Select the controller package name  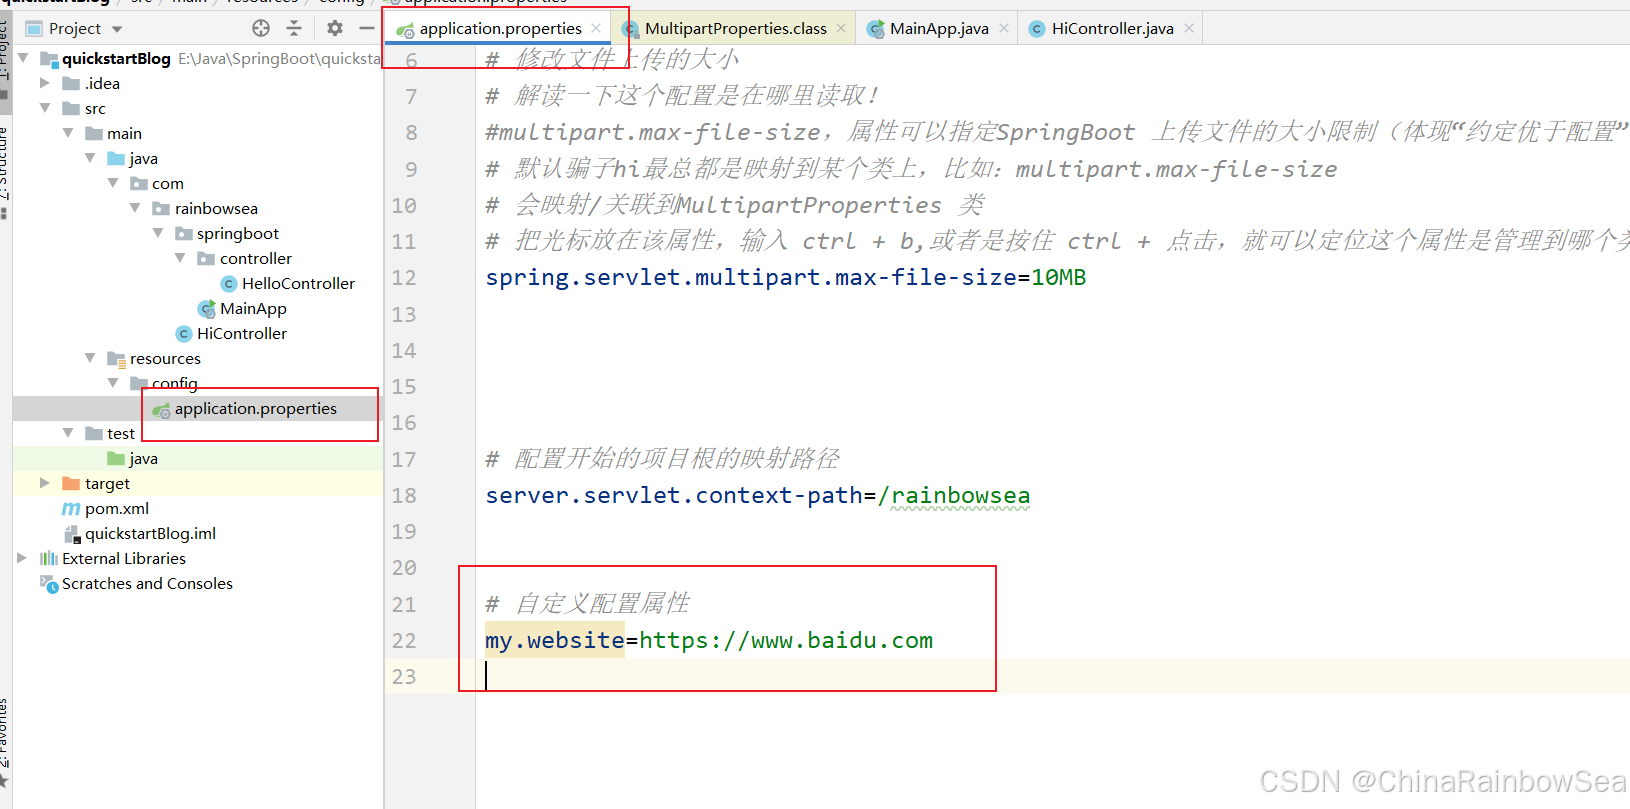(256, 259)
